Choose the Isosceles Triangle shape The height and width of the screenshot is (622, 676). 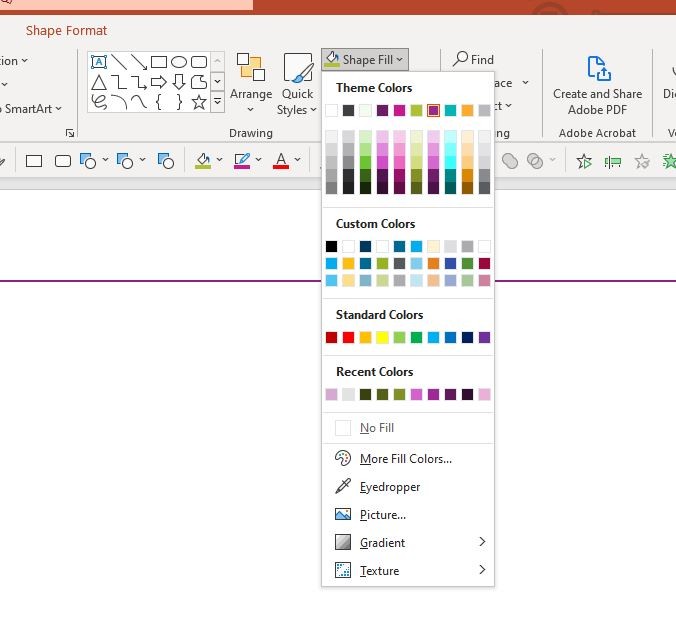pos(99,82)
